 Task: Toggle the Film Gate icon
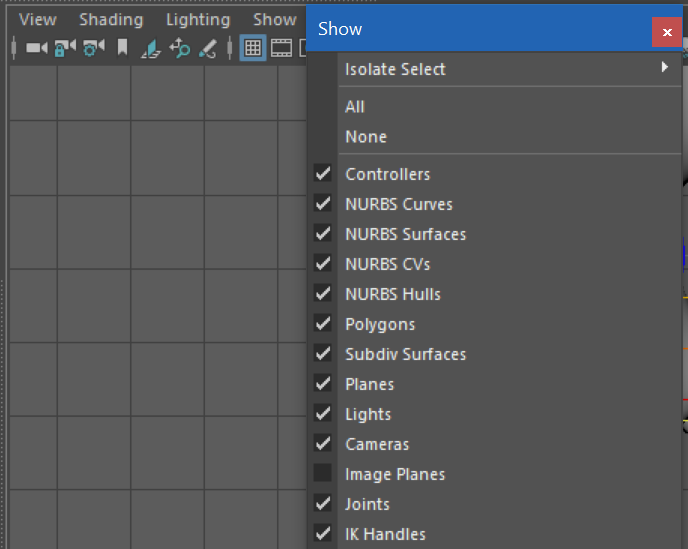(281, 48)
